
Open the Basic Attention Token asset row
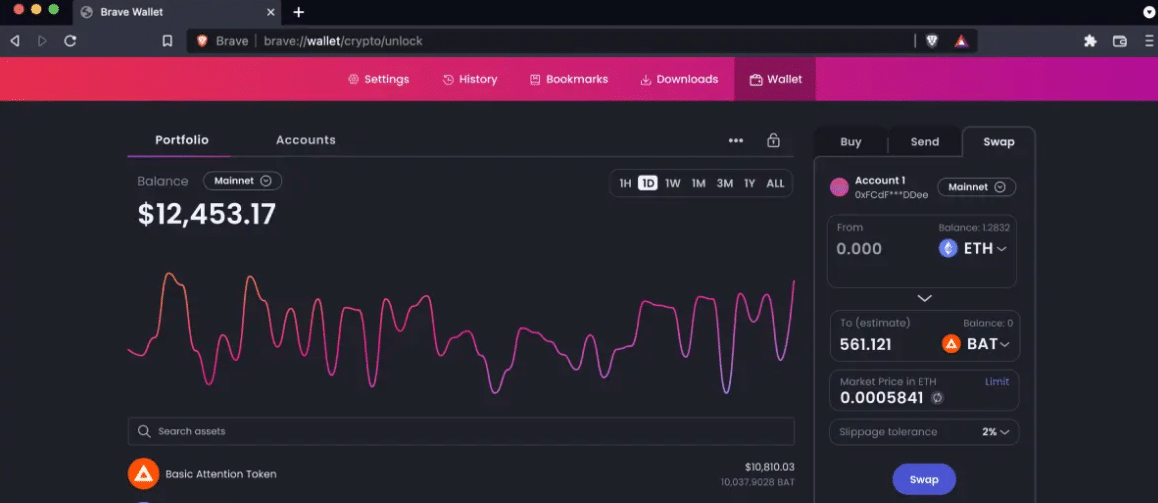pos(461,474)
